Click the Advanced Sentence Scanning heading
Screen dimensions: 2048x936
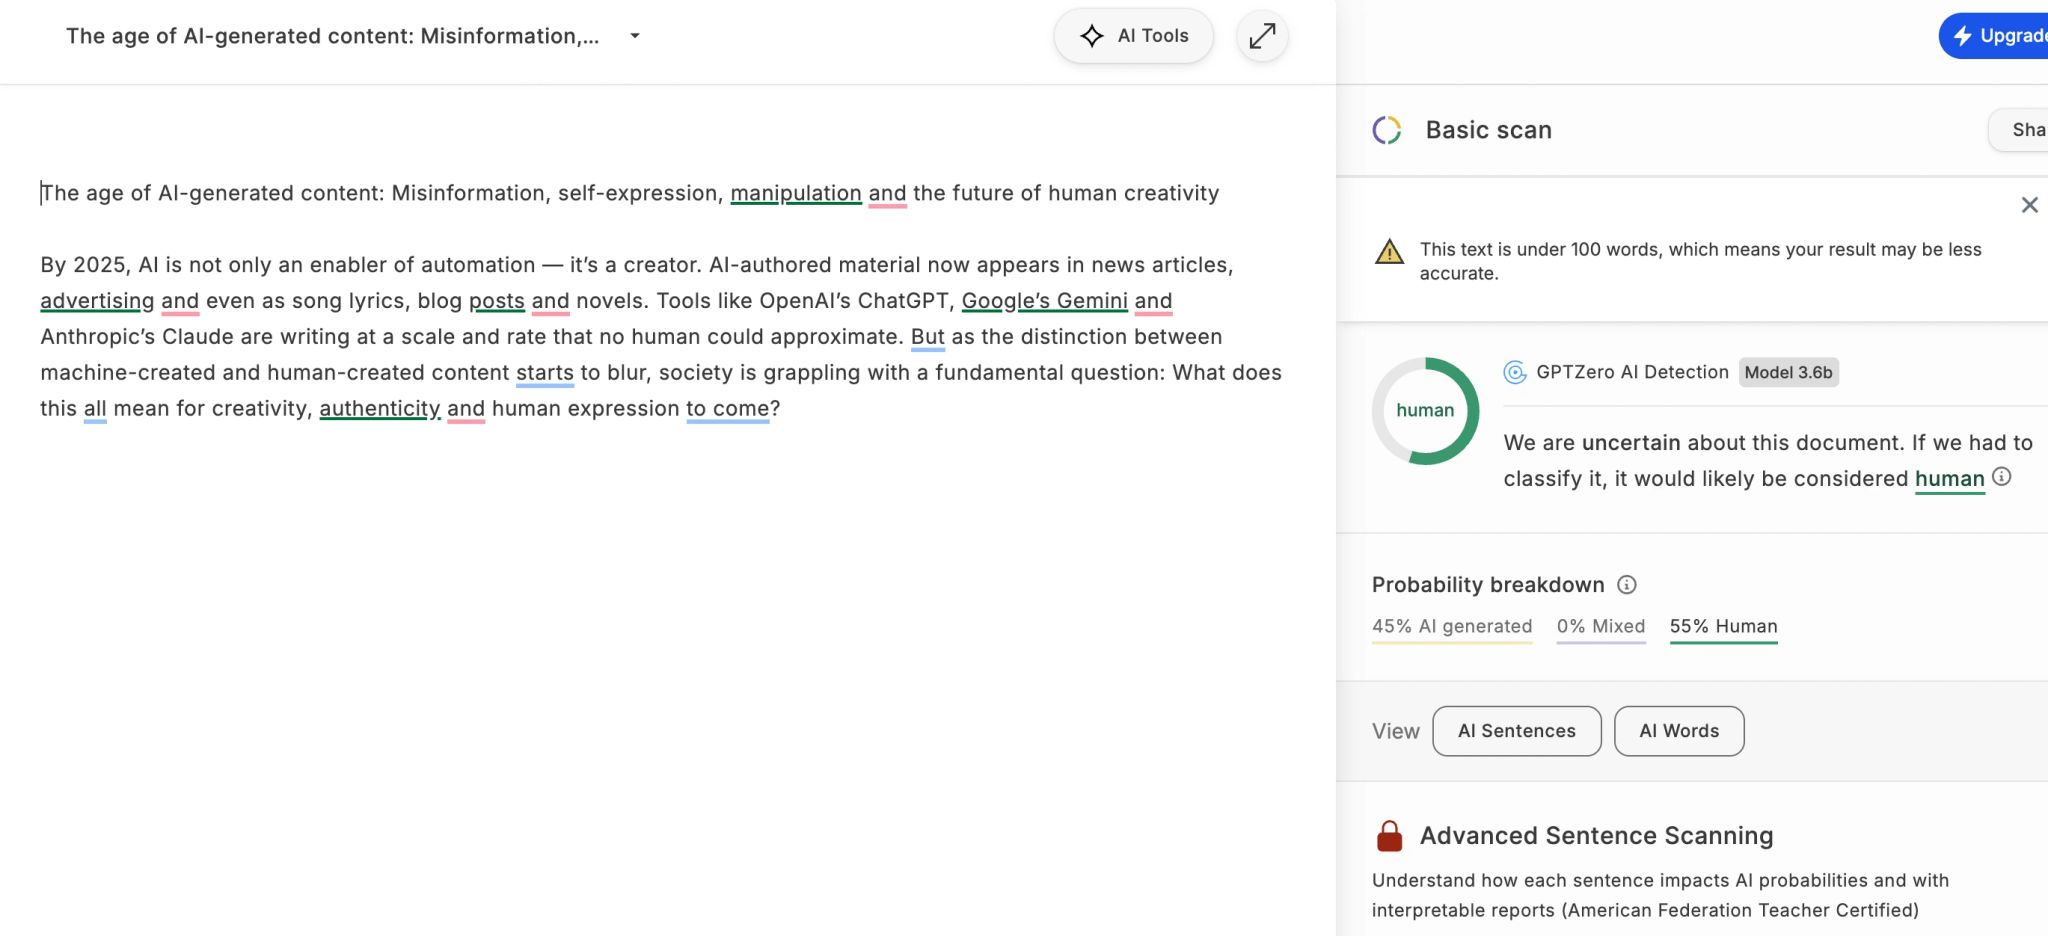click(x=1596, y=836)
